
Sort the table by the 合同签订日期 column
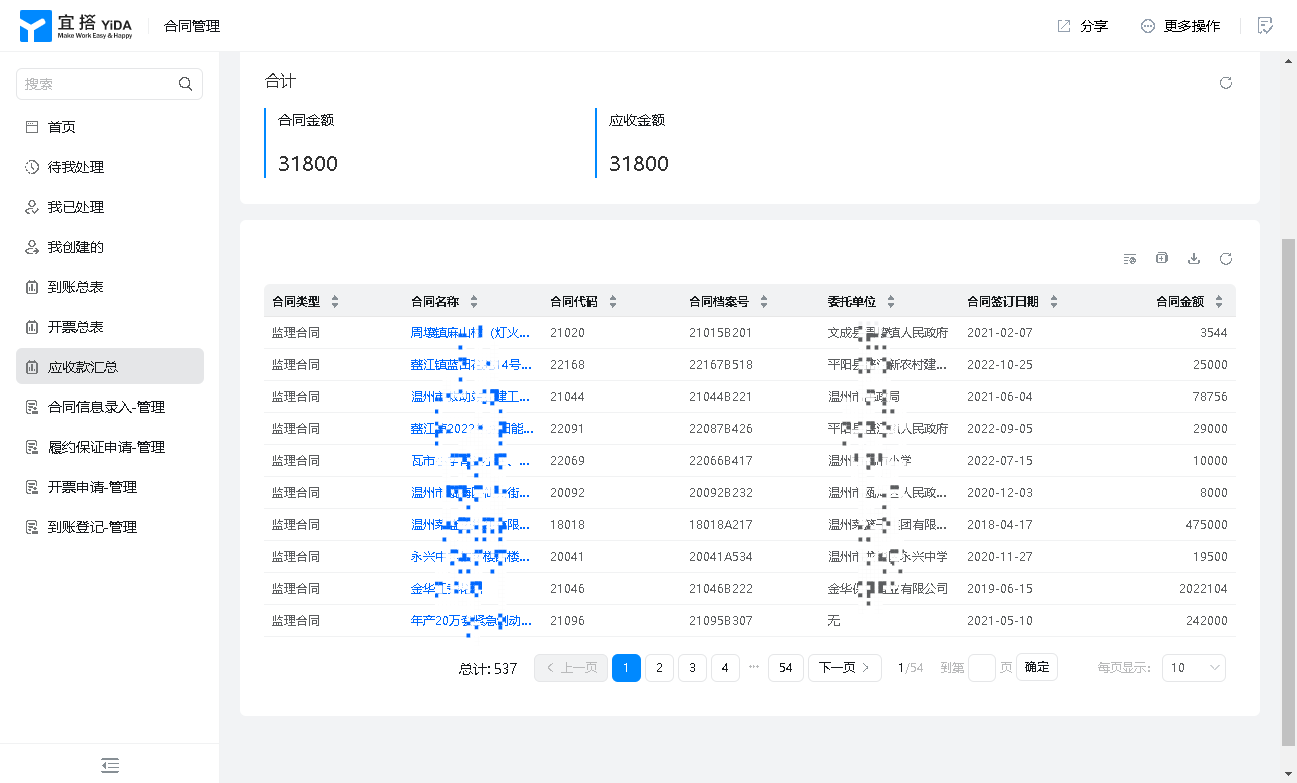pos(1054,302)
